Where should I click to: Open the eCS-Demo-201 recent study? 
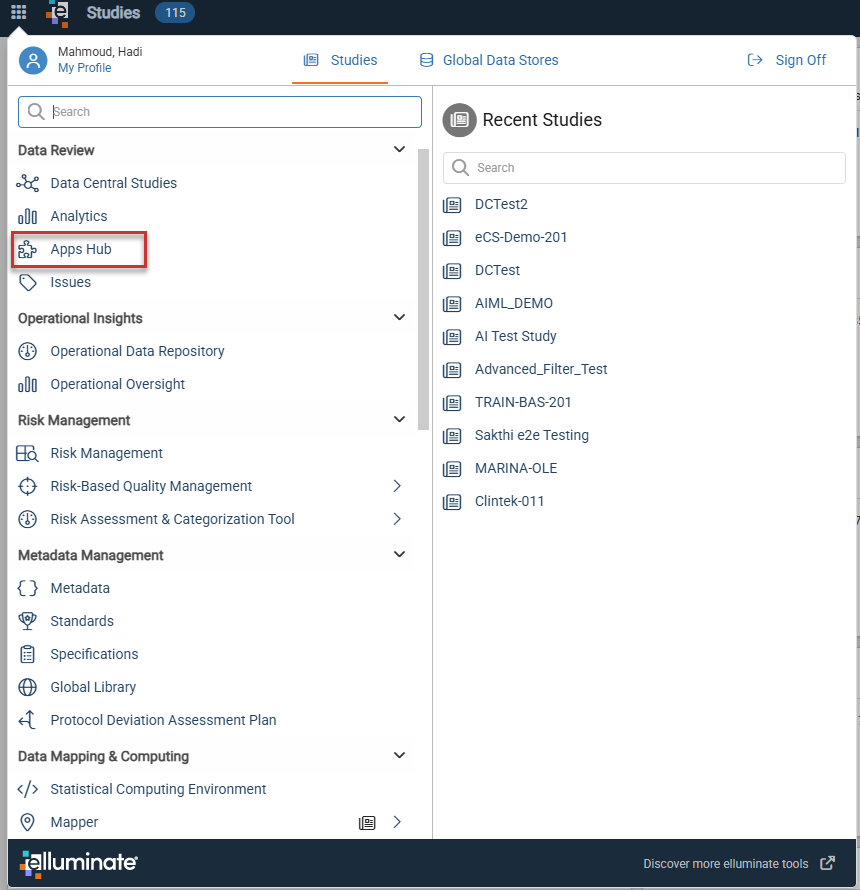coord(521,237)
